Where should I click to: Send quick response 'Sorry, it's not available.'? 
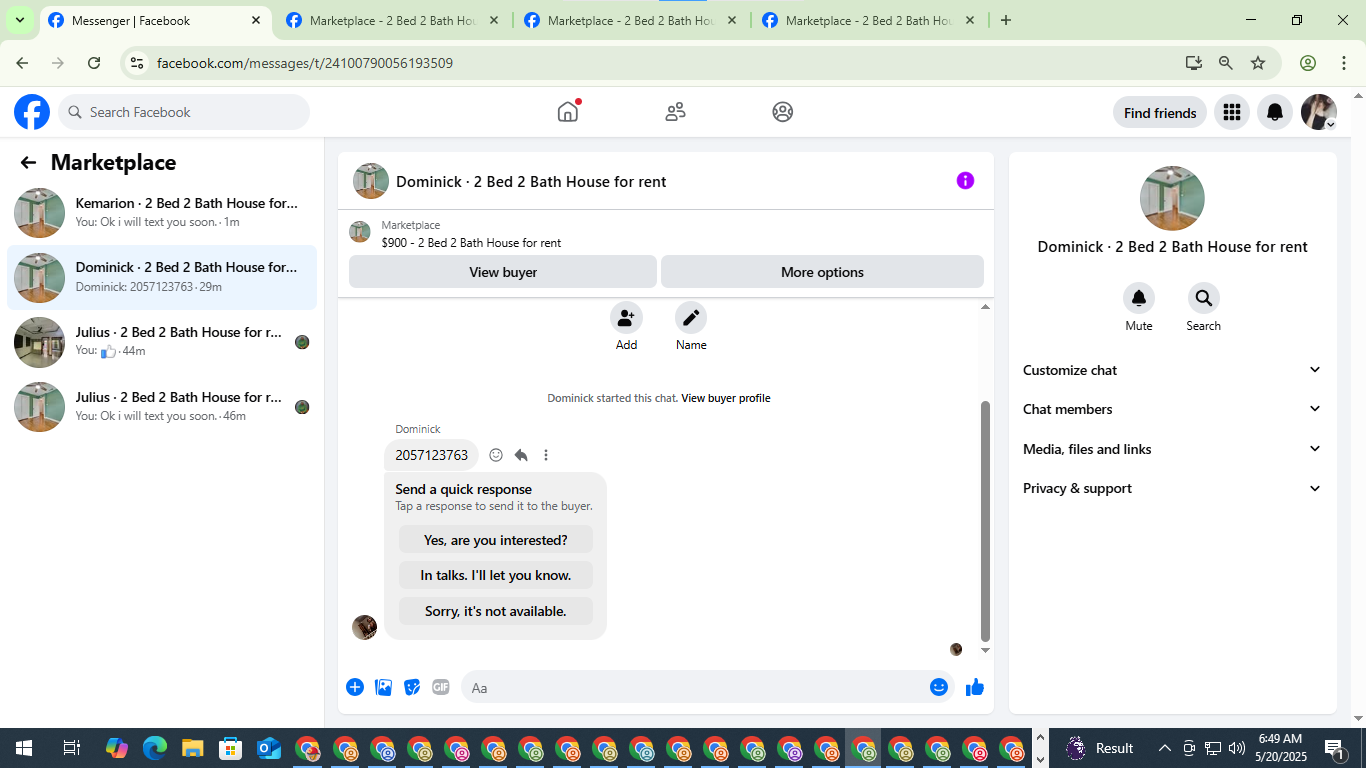(x=495, y=611)
